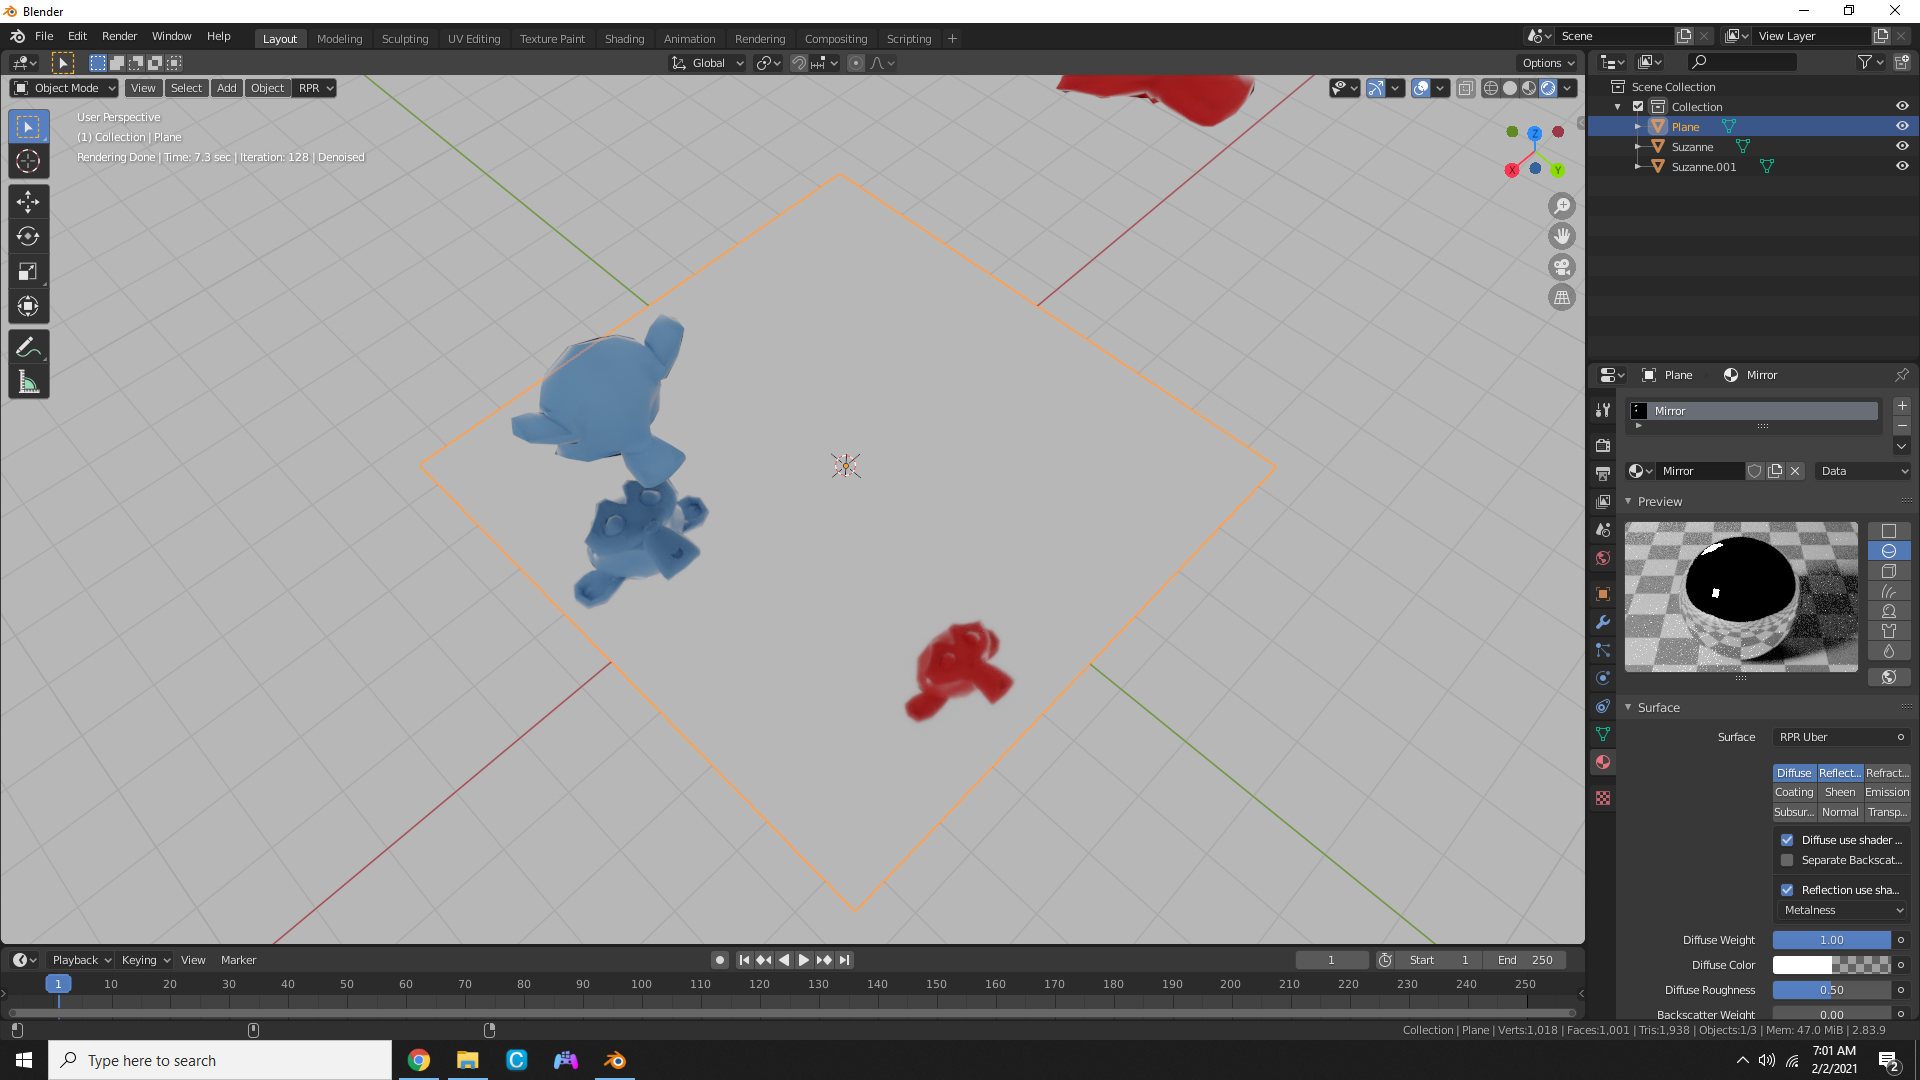Activate the Move tool
Image resolution: width=1920 pixels, height=1080 pixels.
[28, 201]
